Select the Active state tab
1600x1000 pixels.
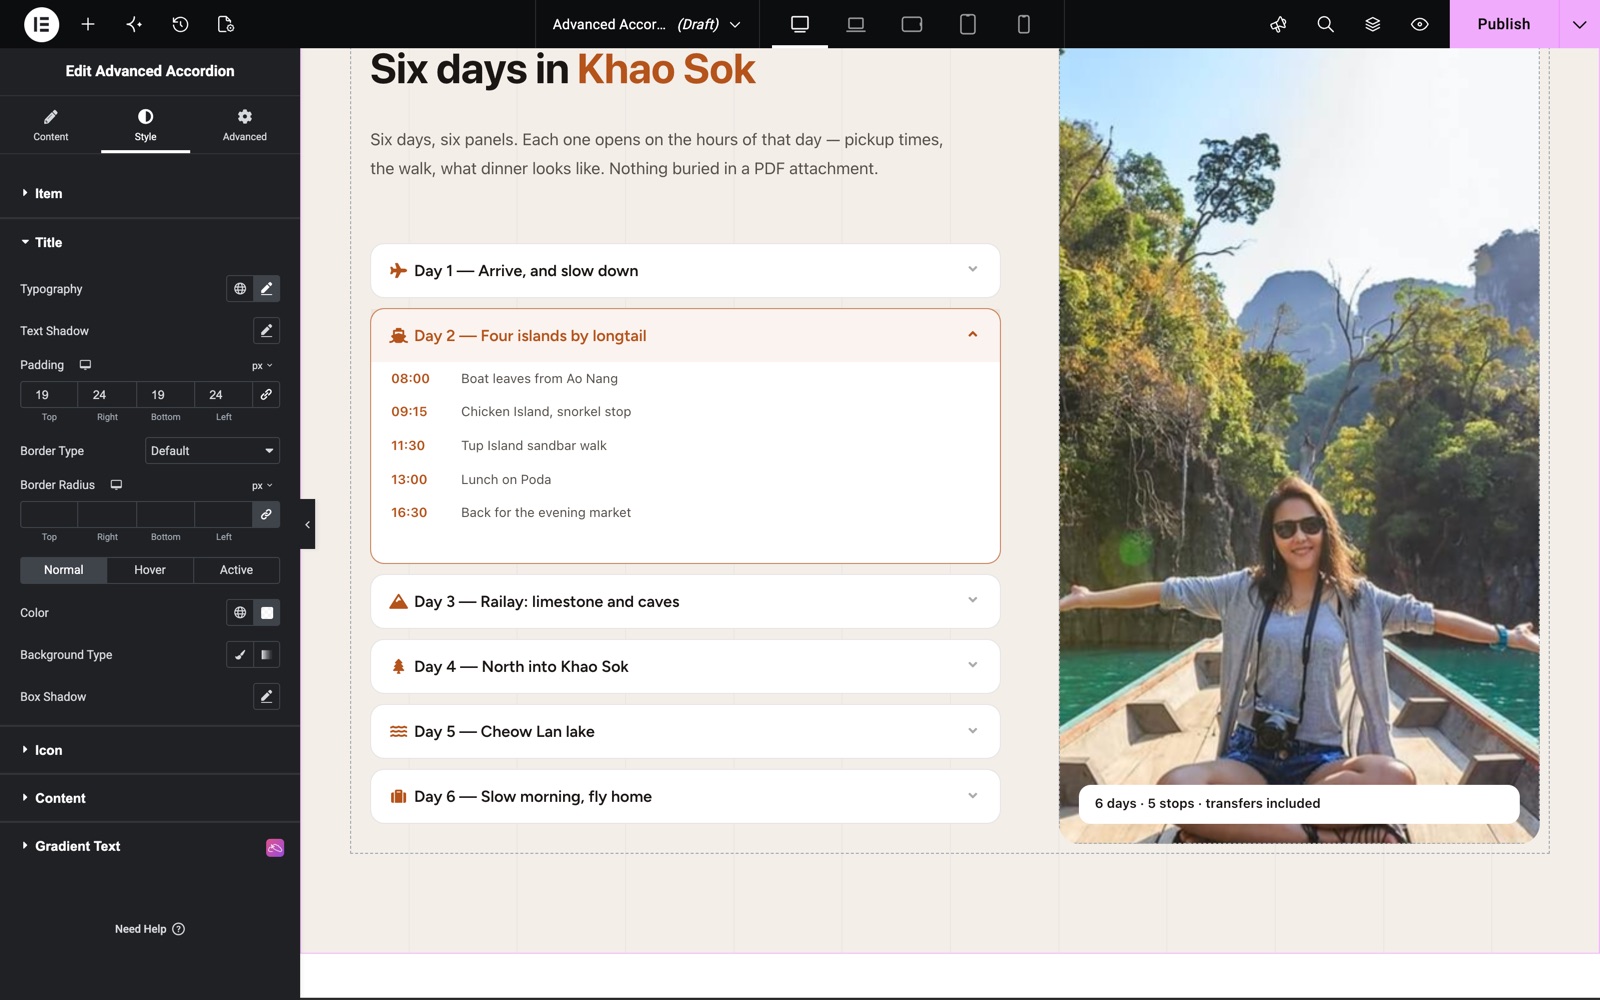tap(236, 570)
